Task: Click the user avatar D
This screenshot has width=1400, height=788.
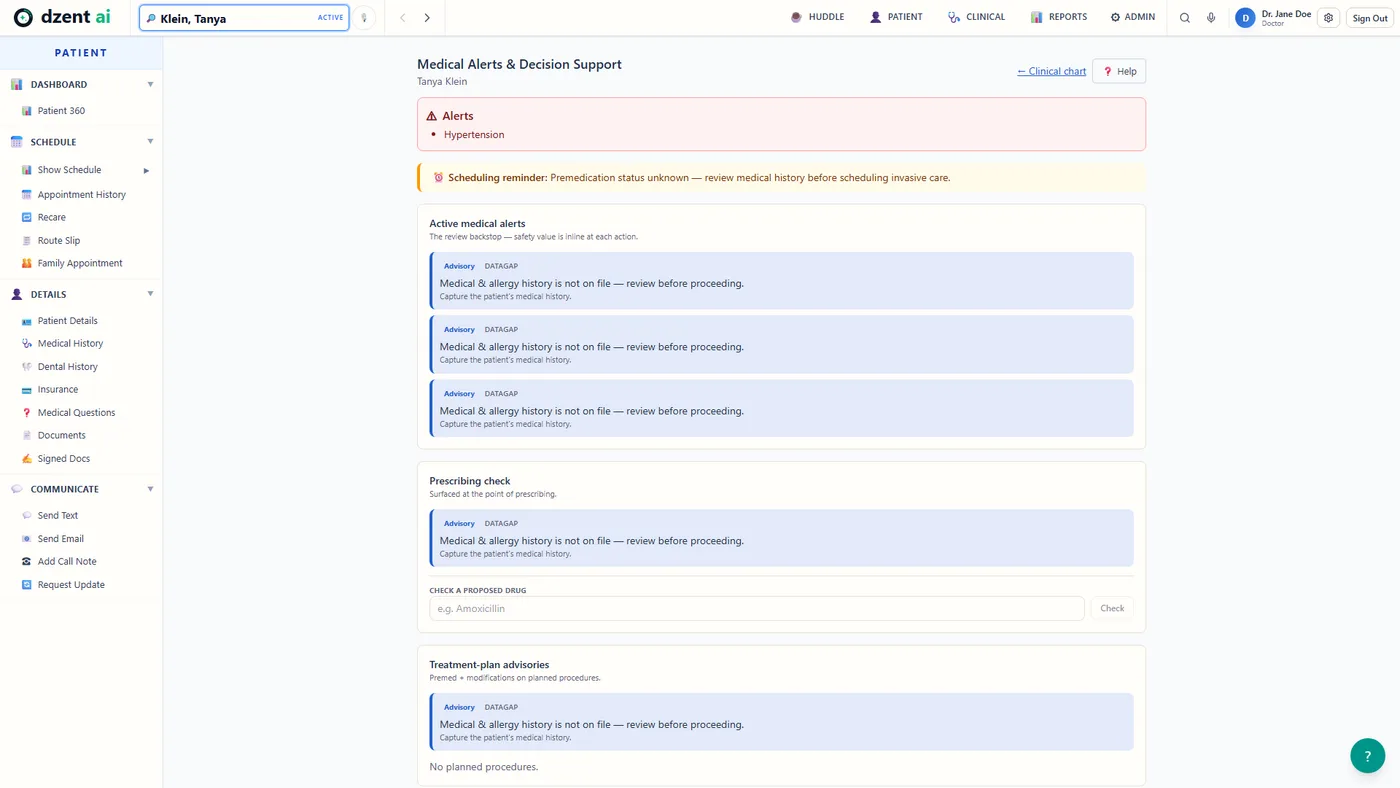Action: click(1245, 18)
